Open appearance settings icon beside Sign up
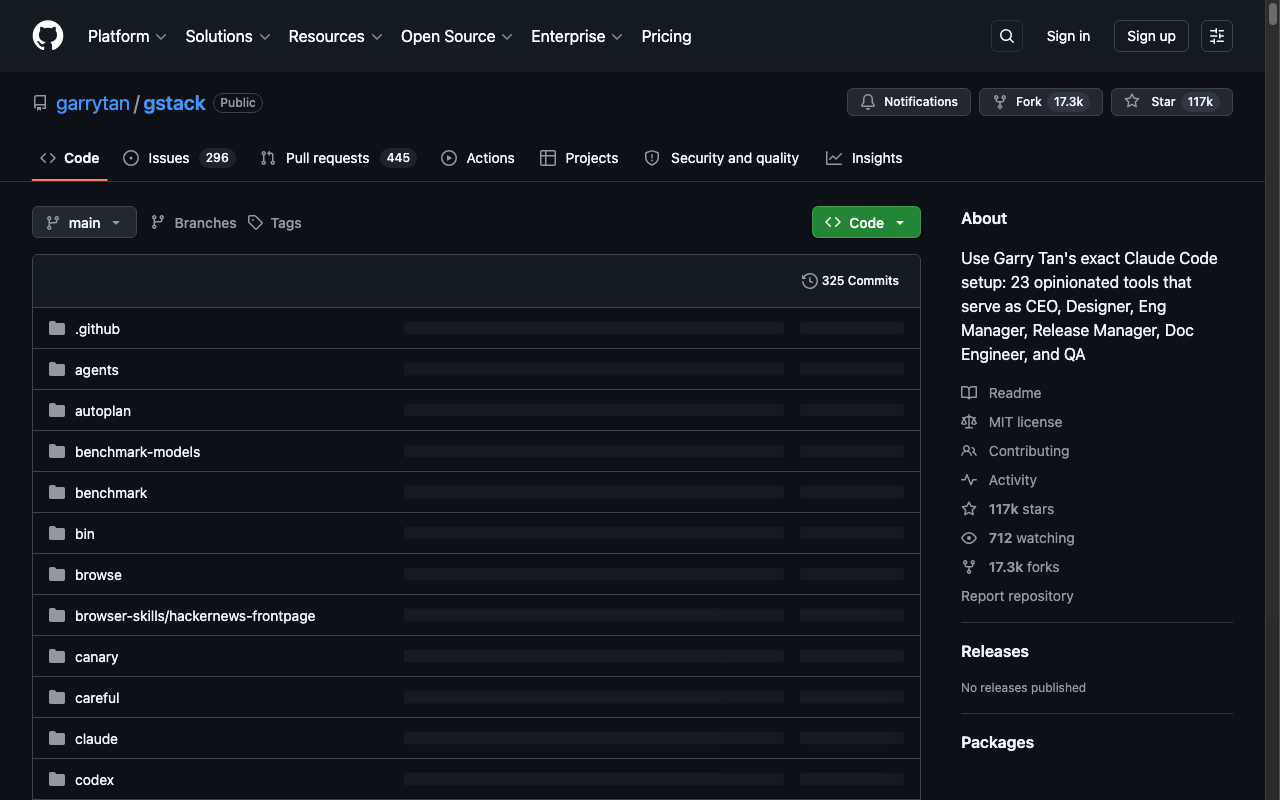The width and height of the screenshot is (1280, 800). [1217, 36]
